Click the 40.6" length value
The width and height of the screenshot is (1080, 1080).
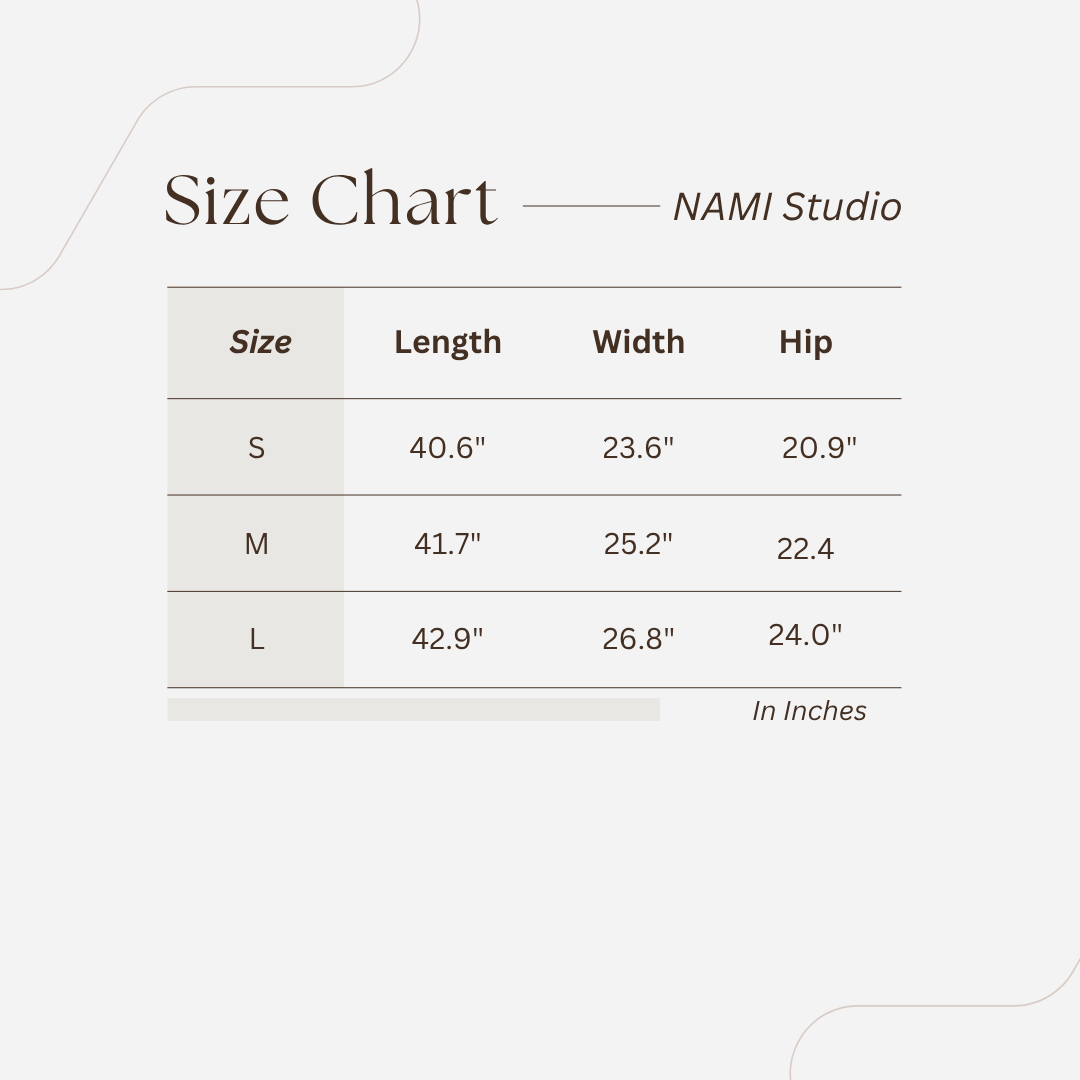pos(447,447)
